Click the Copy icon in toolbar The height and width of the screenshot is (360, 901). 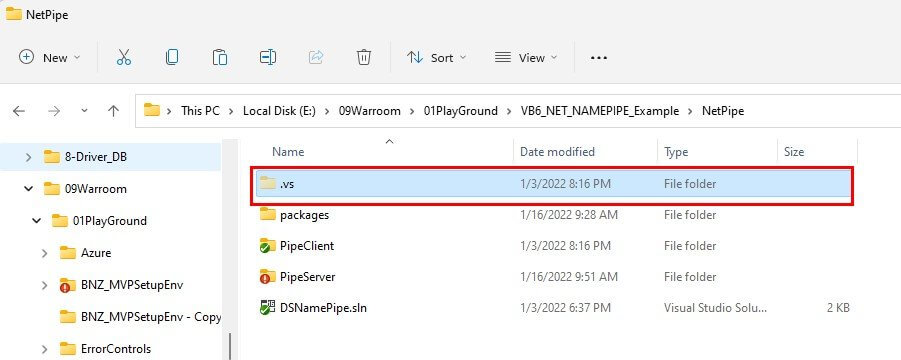point(171,57)
